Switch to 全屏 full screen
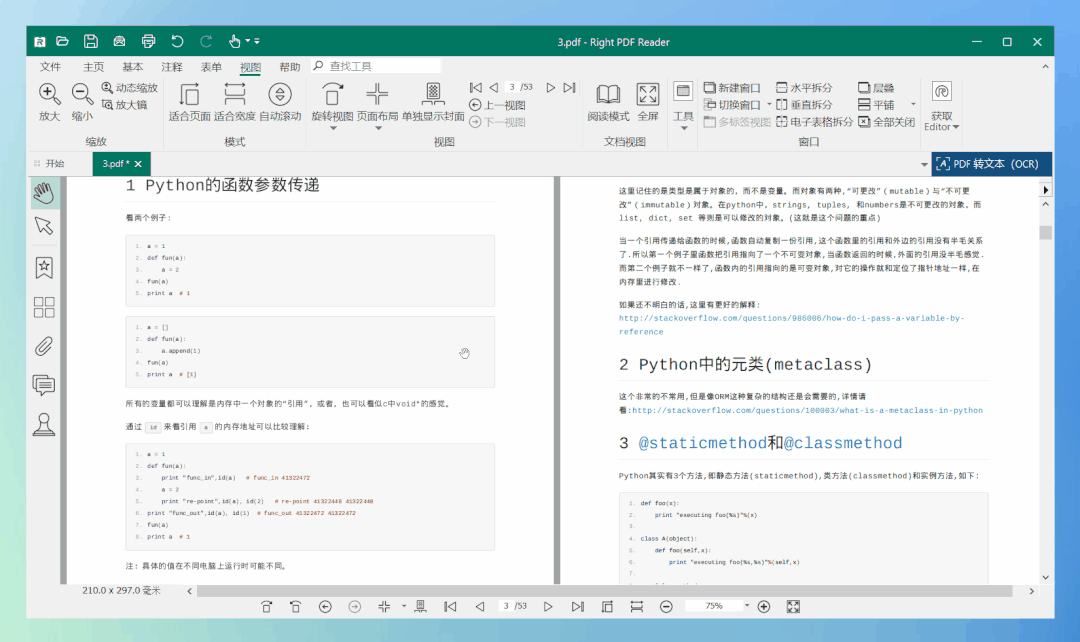The width and height of the screenshot is (1080, 642). coord(647,102)
